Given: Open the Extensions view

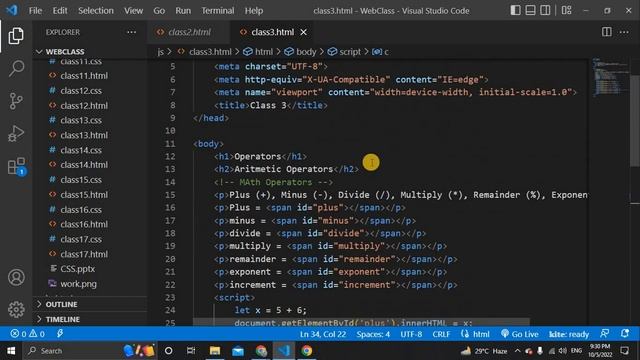Looking at the screenshot, I should tap(16, 166).
